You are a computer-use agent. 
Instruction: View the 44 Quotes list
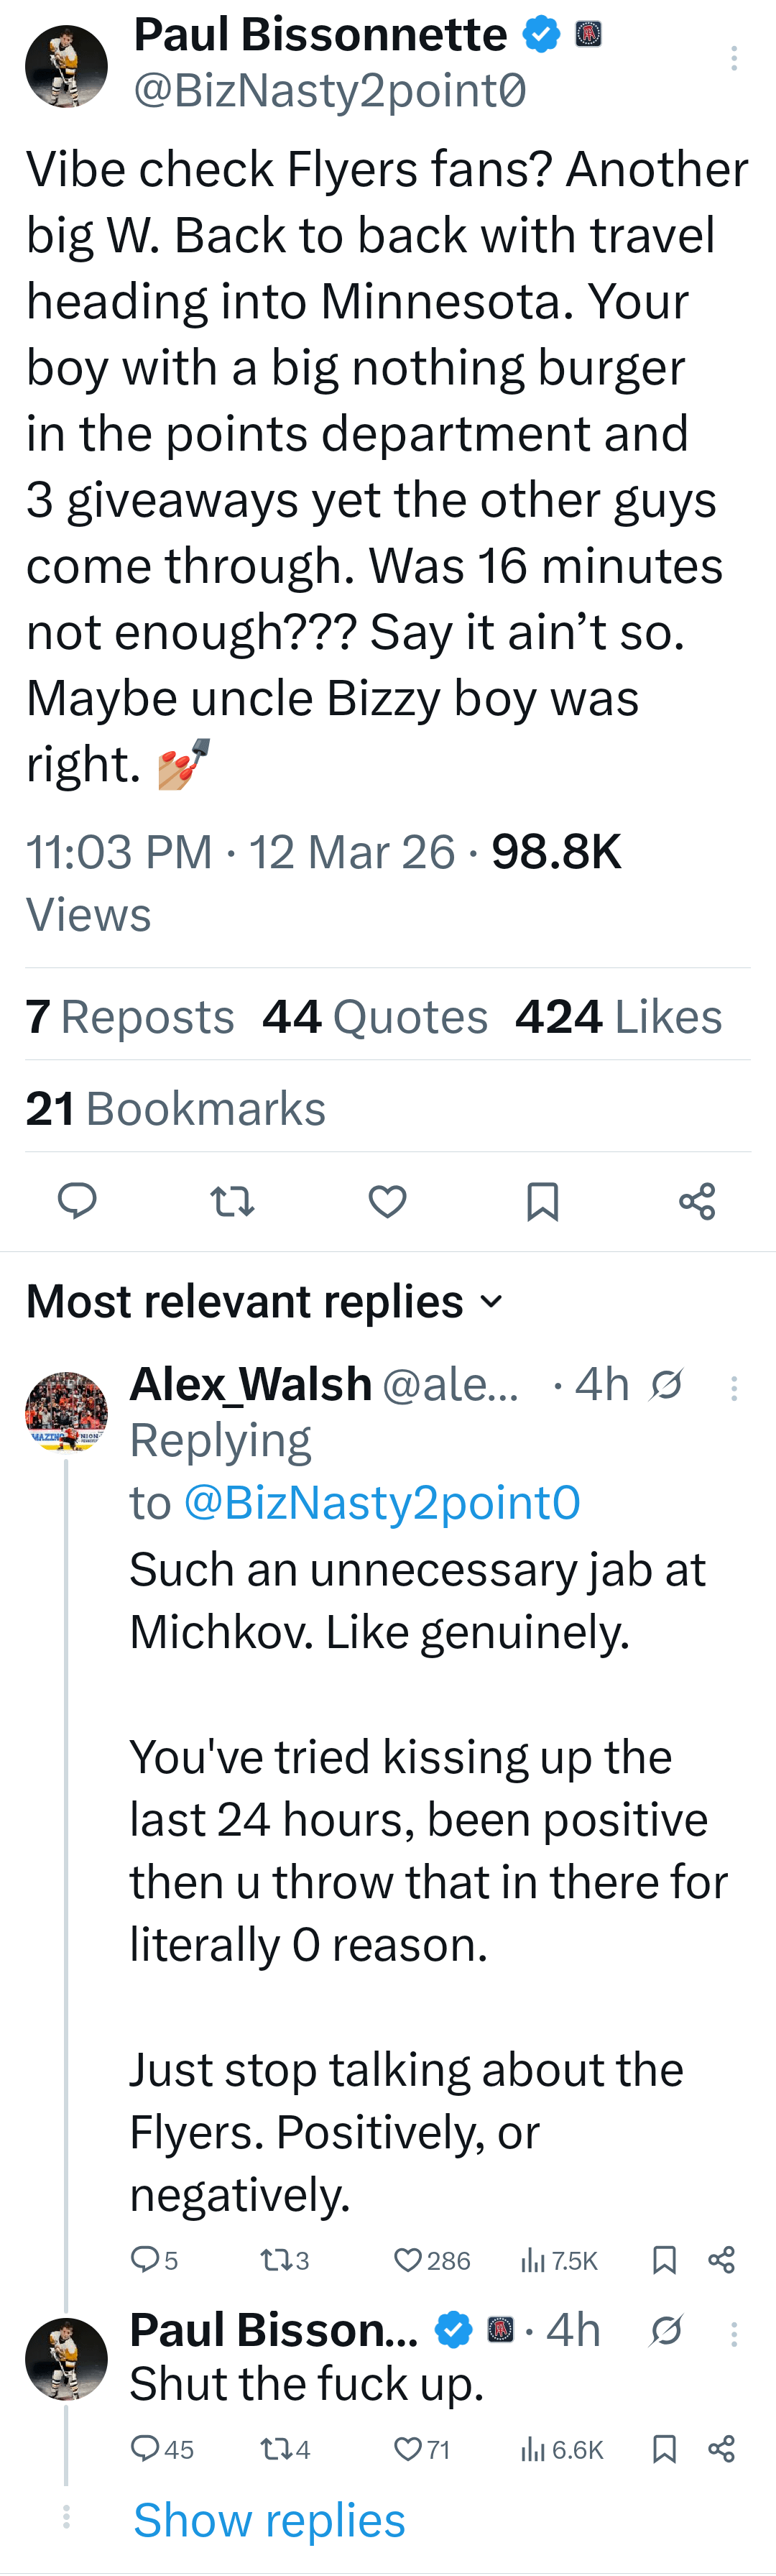(375, 1017)
